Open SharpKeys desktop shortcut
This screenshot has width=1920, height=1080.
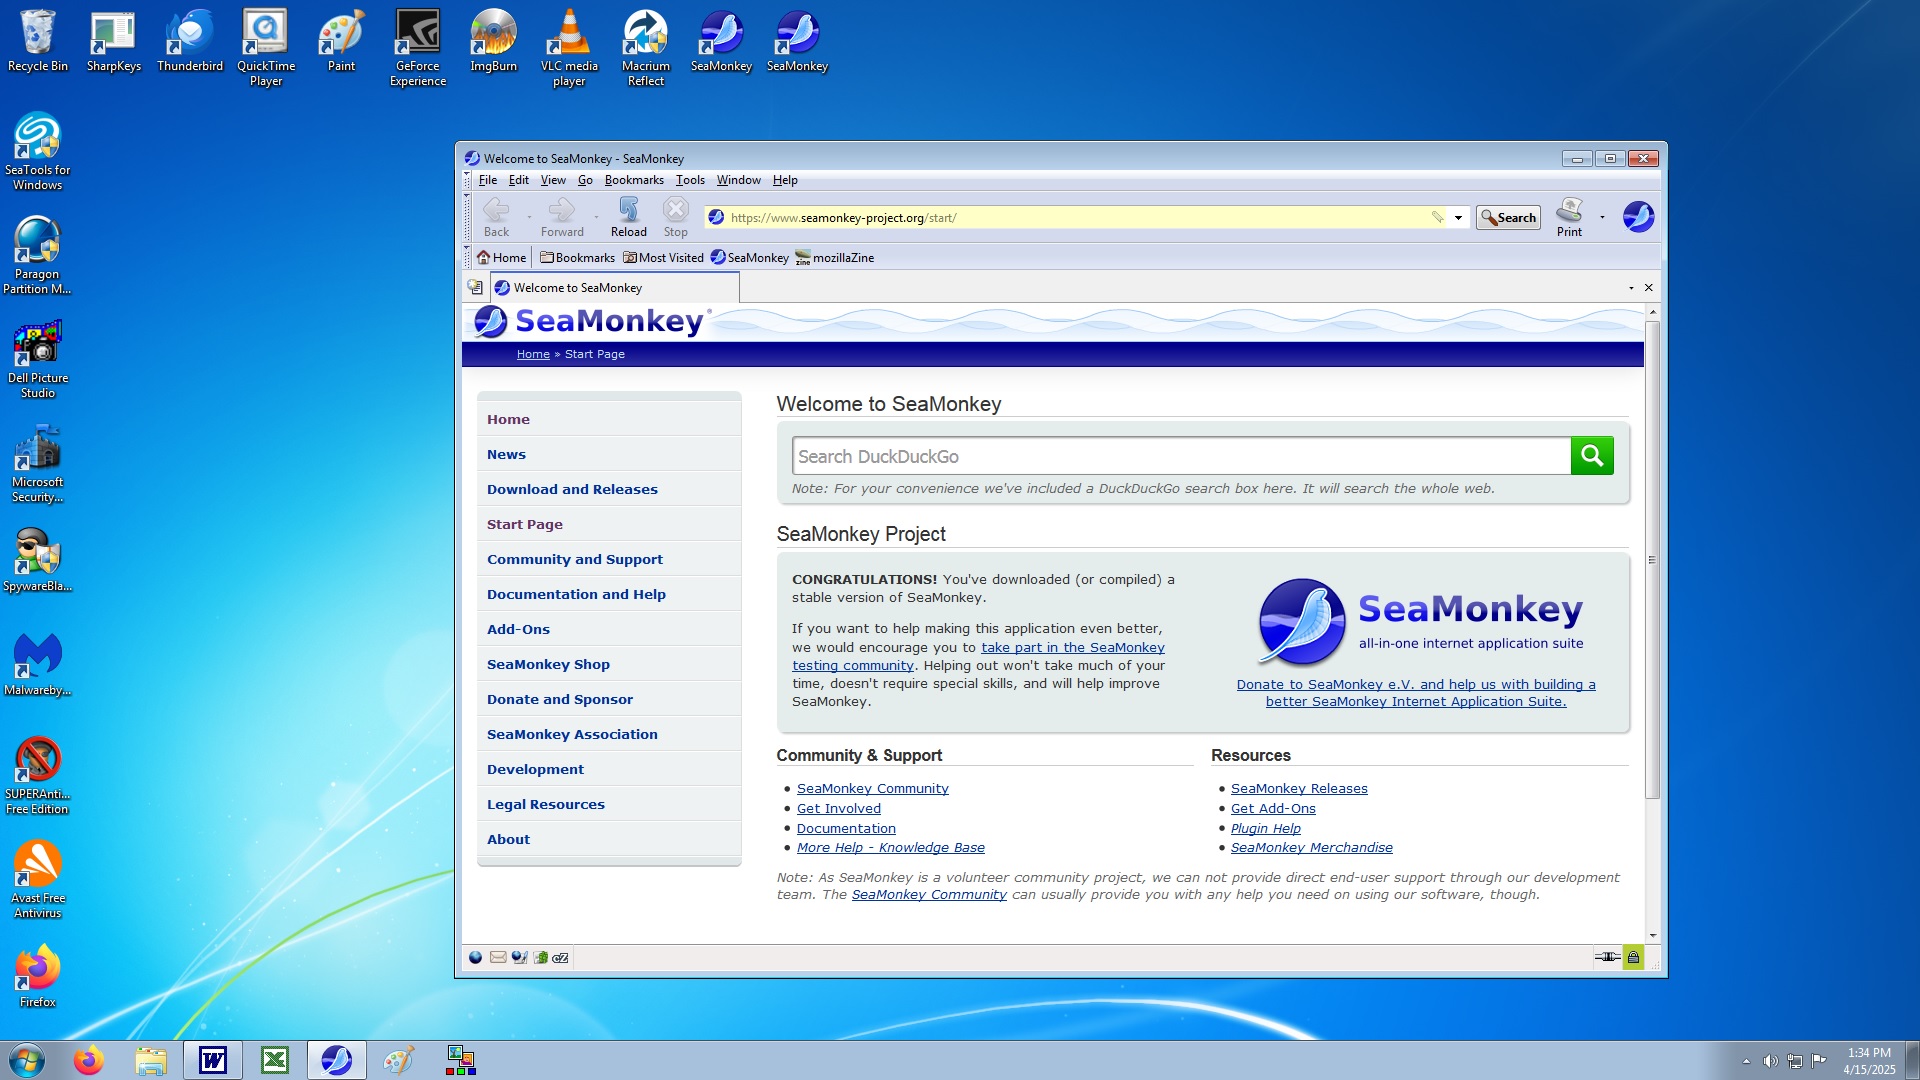[114, 41]
